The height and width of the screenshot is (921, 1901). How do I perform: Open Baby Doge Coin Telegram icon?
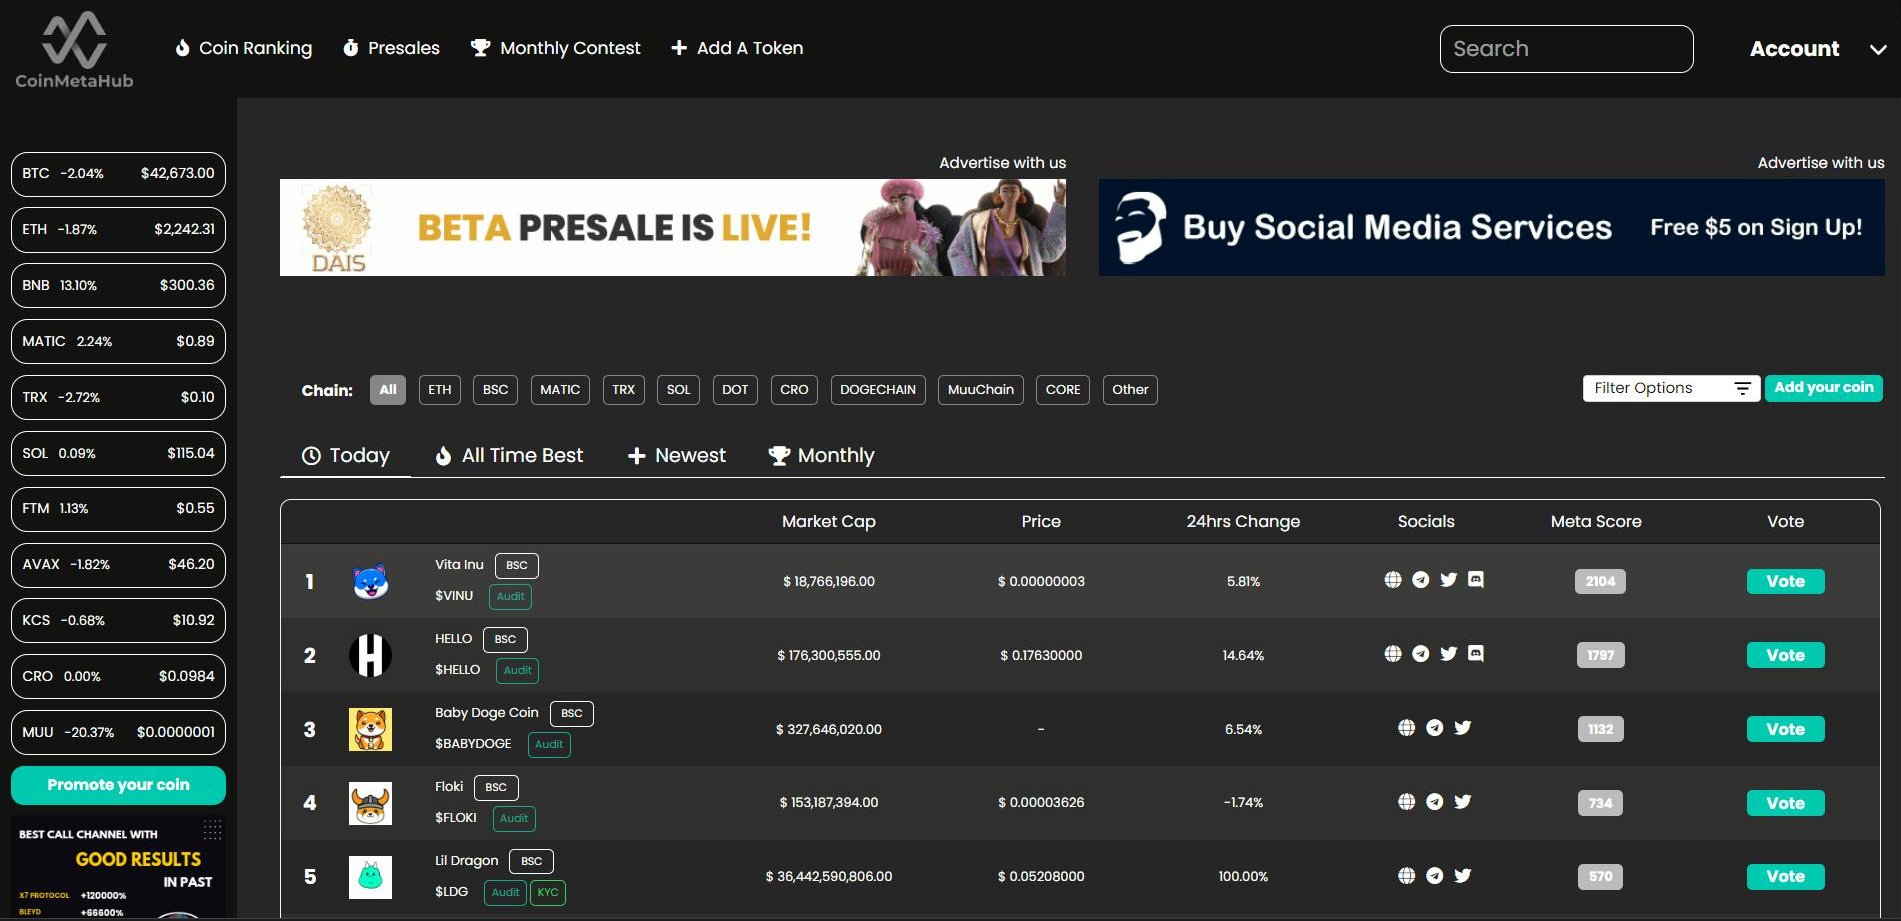(1434, 727)
